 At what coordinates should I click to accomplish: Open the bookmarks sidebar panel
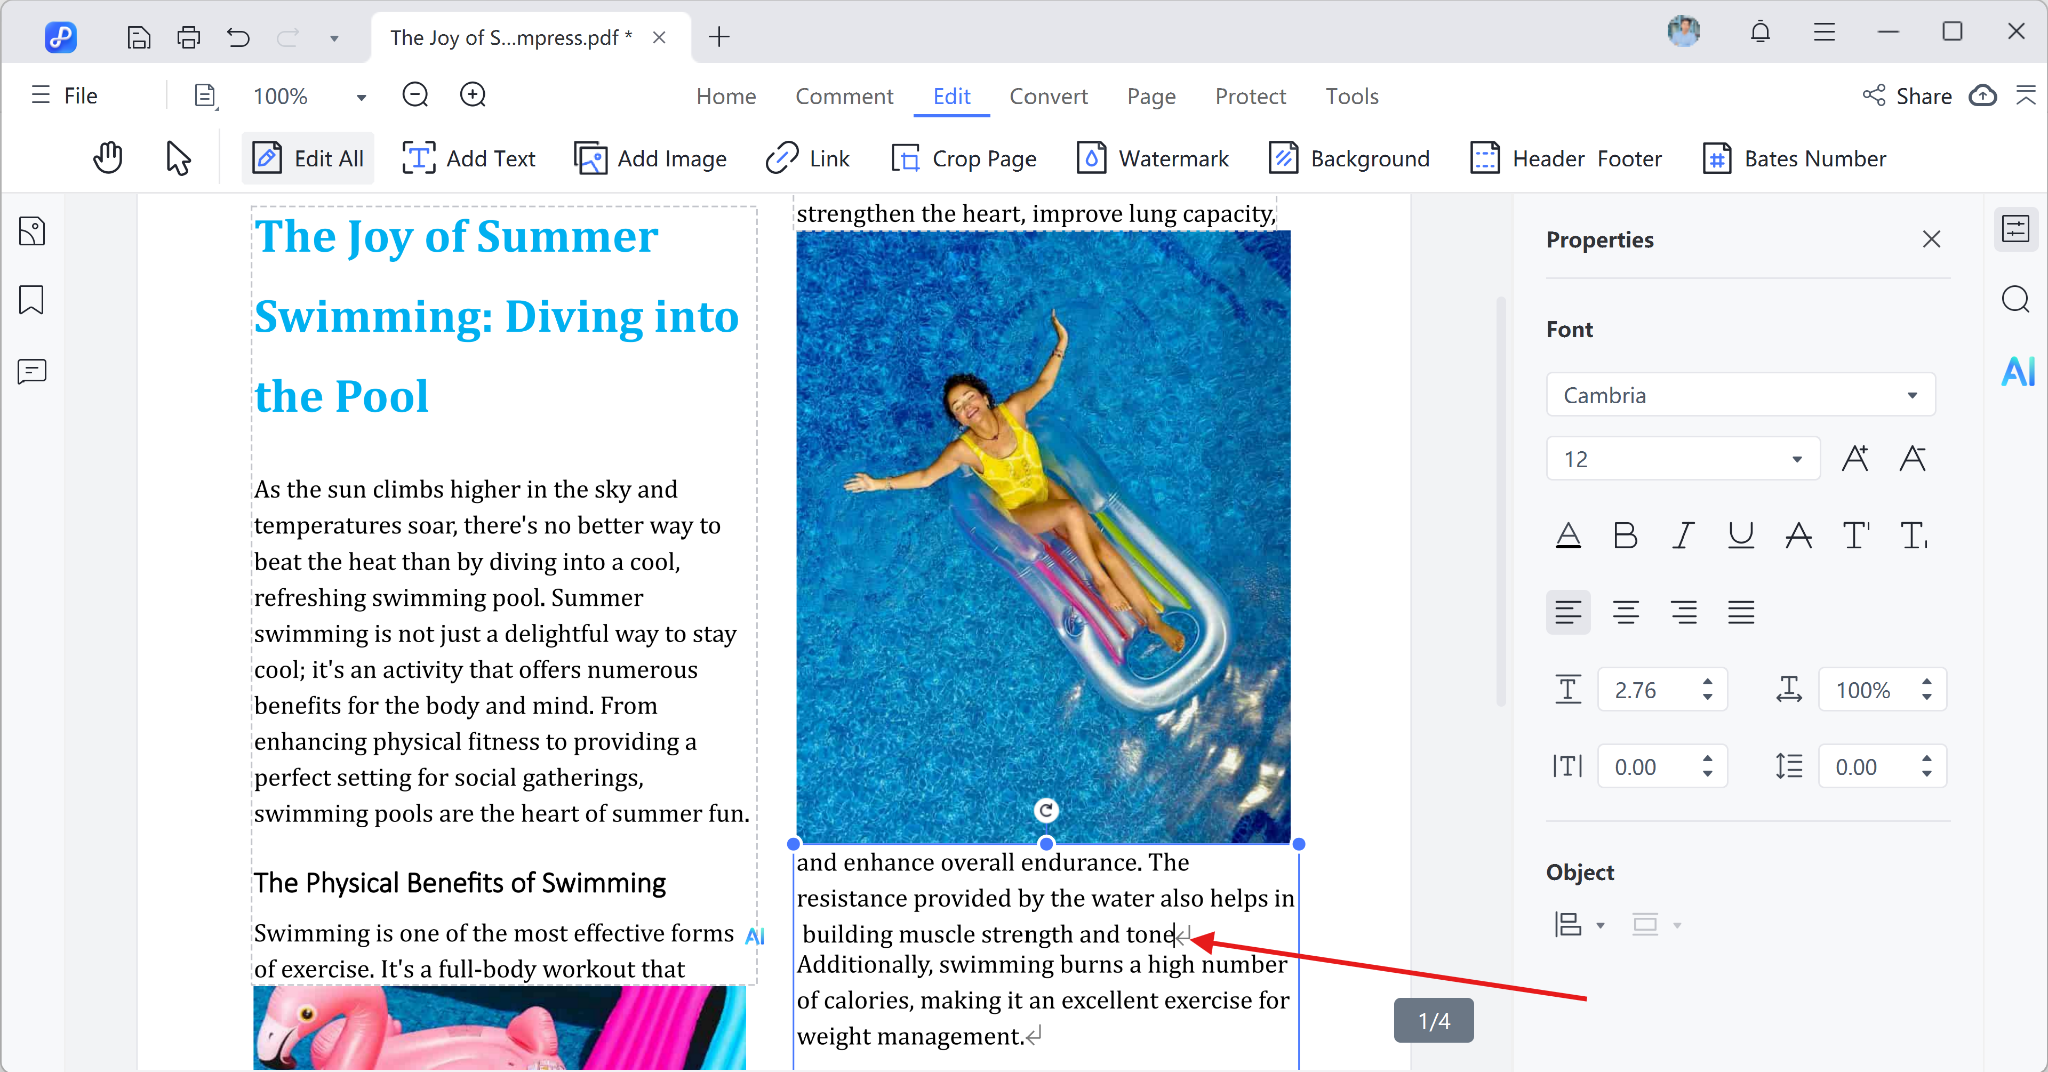click(x=32, y=300)
